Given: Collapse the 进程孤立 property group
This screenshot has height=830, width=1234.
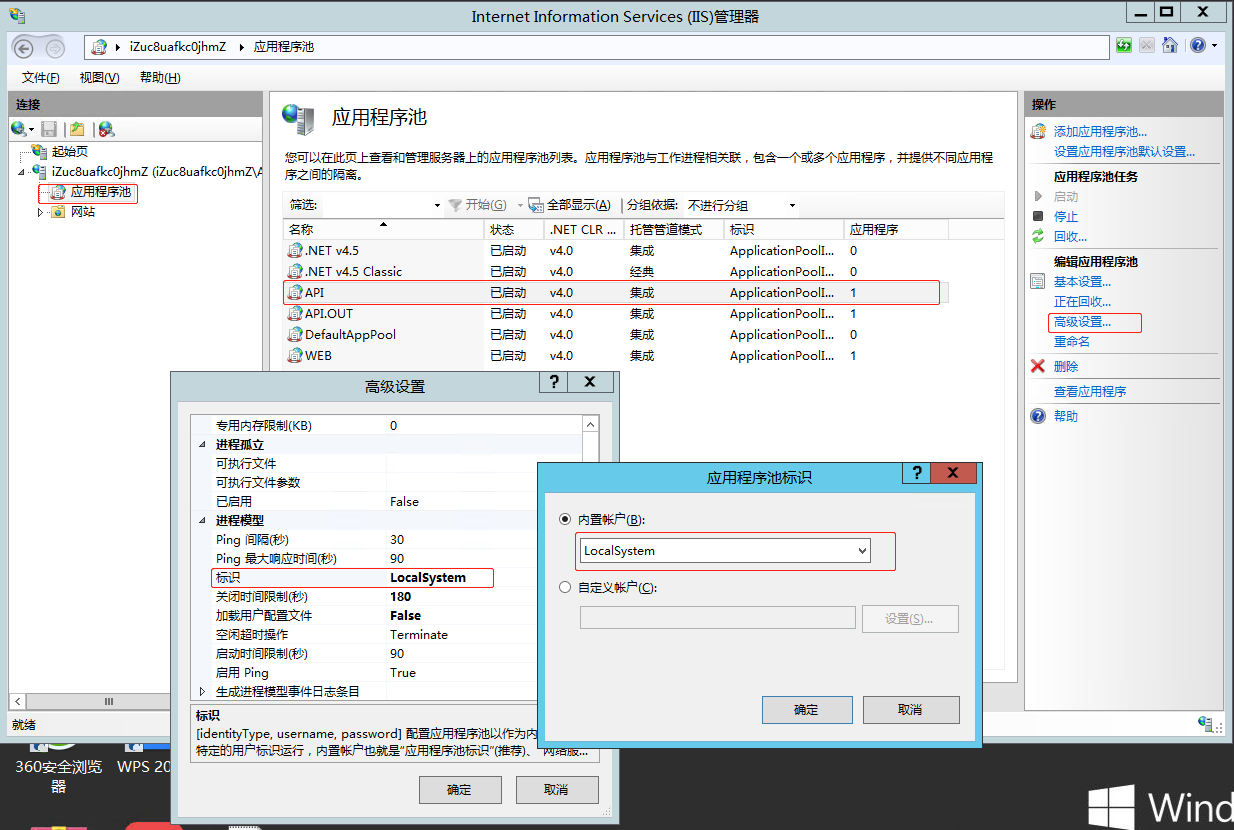Looking at the screenshot, I should point(203,445).
